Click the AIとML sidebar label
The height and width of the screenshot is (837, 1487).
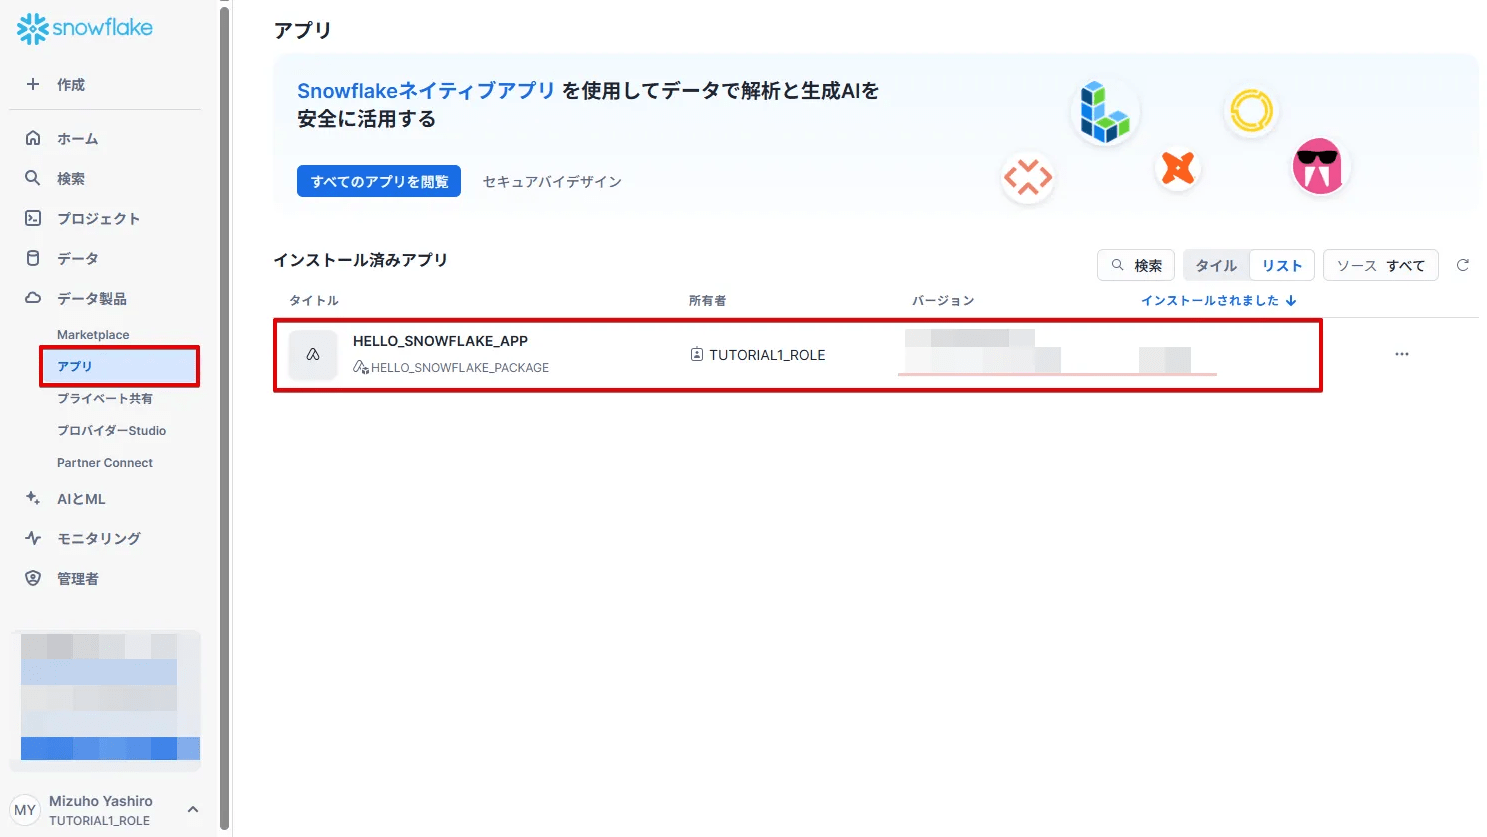click(81, 498)
